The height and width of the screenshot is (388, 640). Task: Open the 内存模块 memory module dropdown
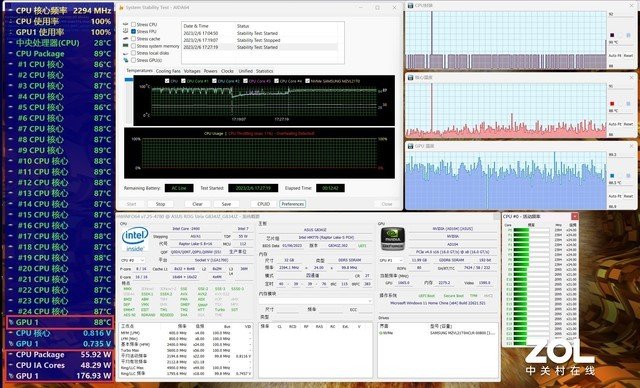click(x=315, y=301)
